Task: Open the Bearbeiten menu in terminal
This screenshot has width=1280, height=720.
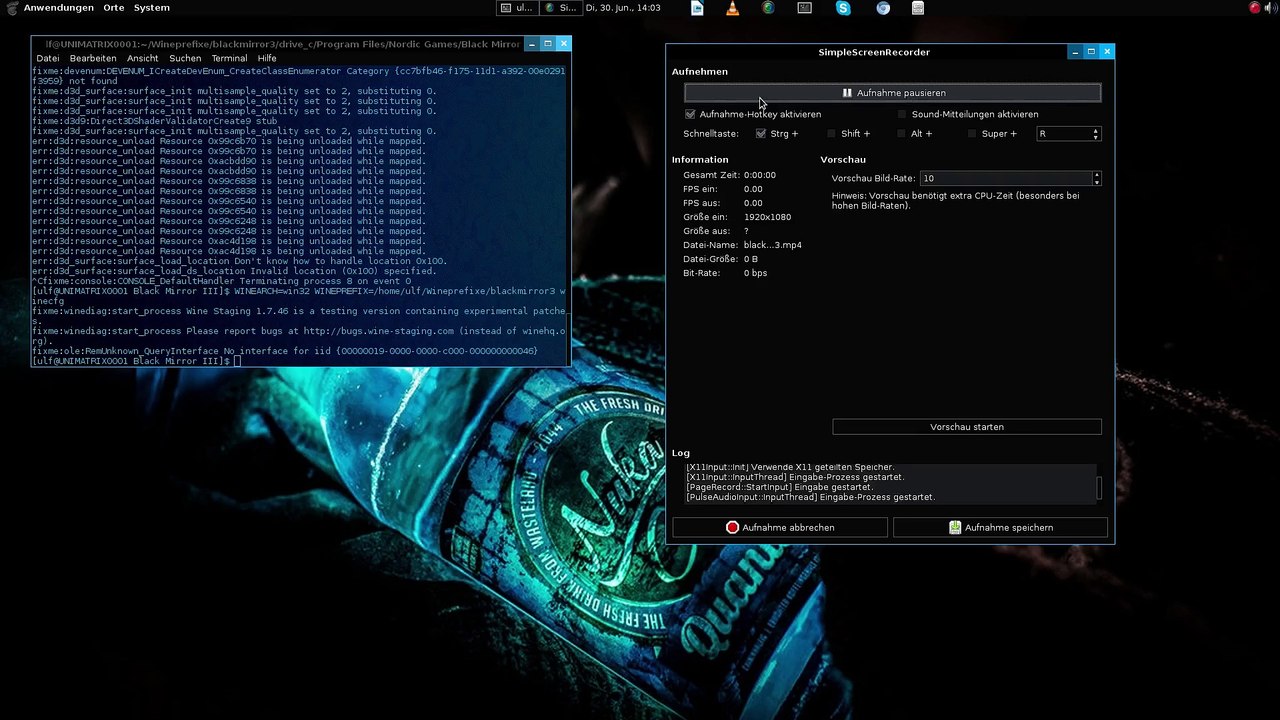Action: click(93, 58)
